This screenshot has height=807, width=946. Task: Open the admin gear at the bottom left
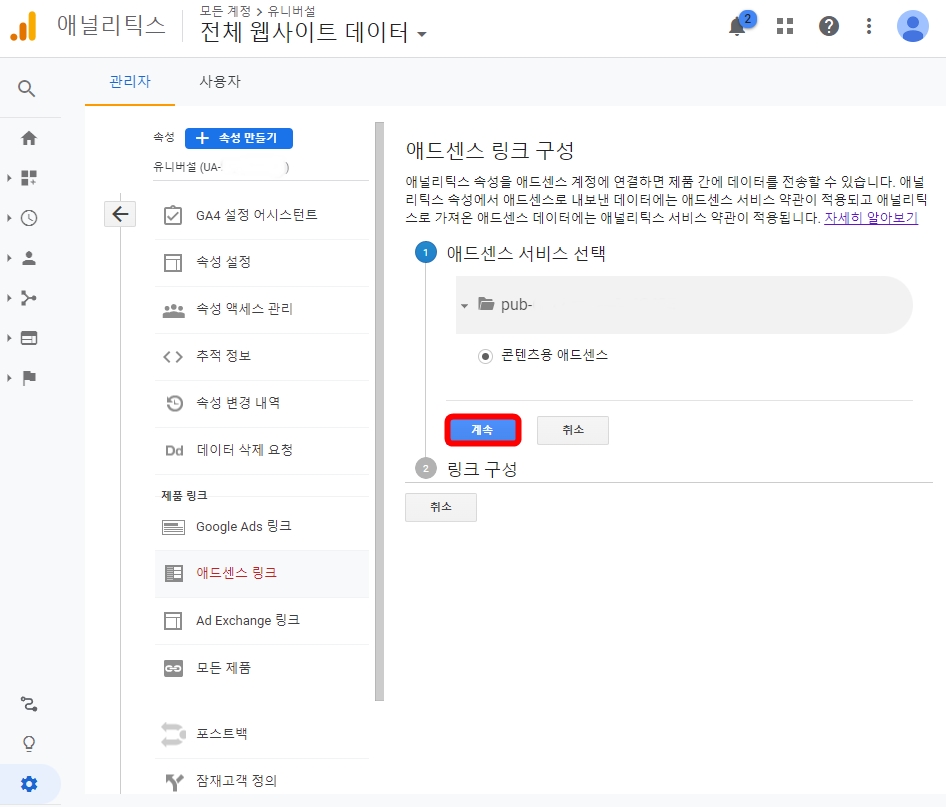[x=30, y=783]
